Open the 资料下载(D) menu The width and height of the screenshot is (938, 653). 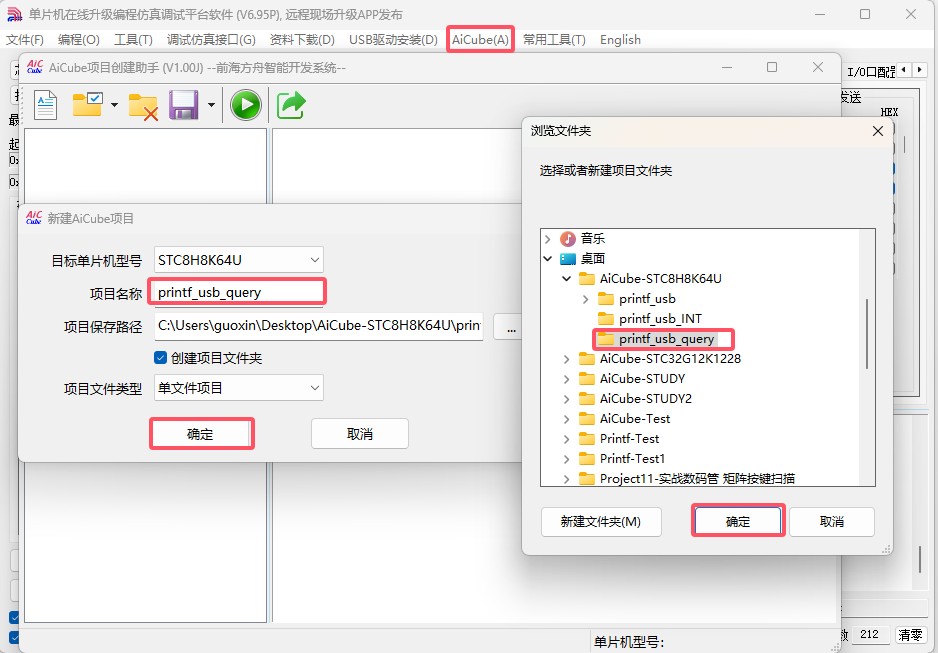click(x=302, y=39)
